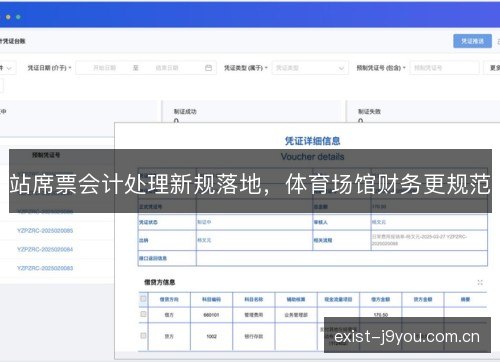Image resolution: width=500 pixels, height=362 pixels.
Task: Click the 管理费用 account name cell
Action: click(x=254, y=315)
